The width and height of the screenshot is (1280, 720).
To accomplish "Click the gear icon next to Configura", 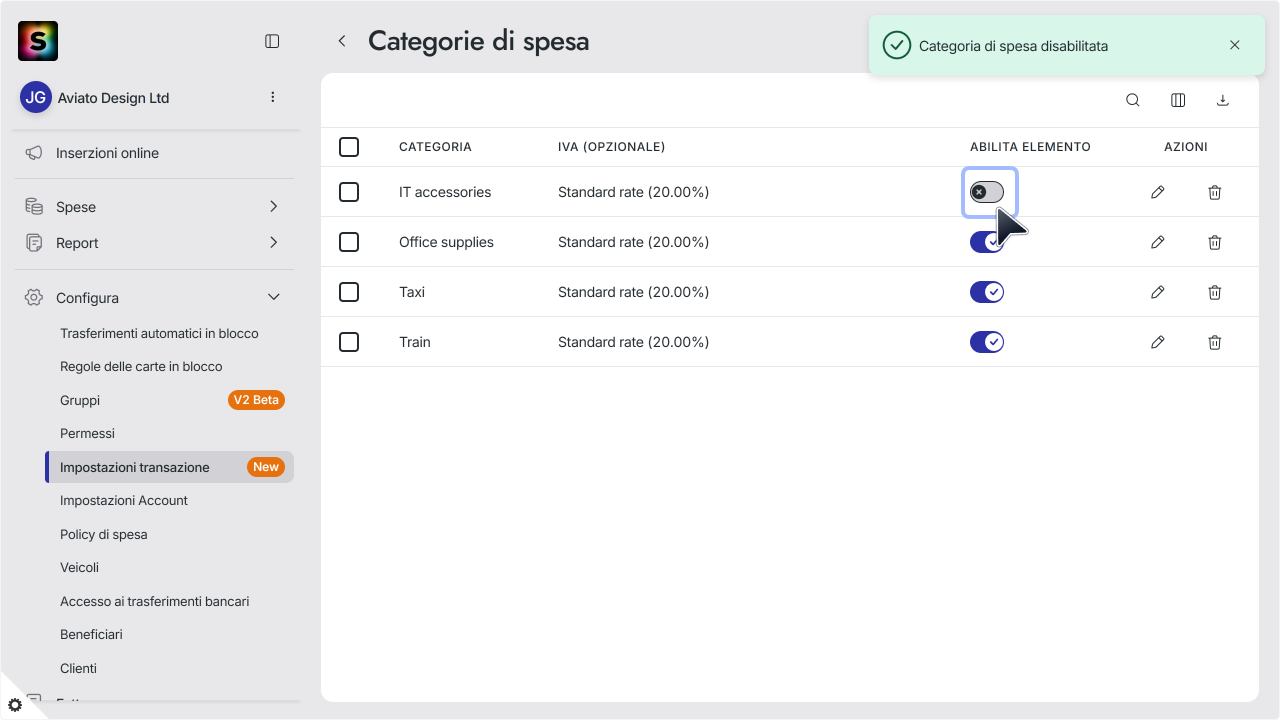I will (x=34, y=298).
